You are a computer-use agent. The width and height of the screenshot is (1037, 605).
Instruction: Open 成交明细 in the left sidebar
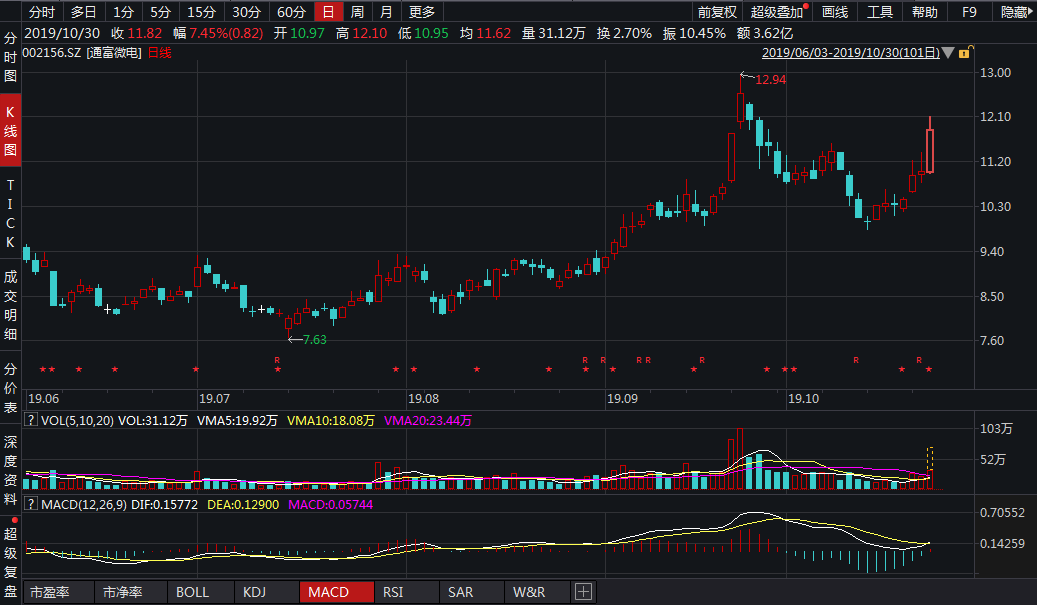tap(10, 305)
